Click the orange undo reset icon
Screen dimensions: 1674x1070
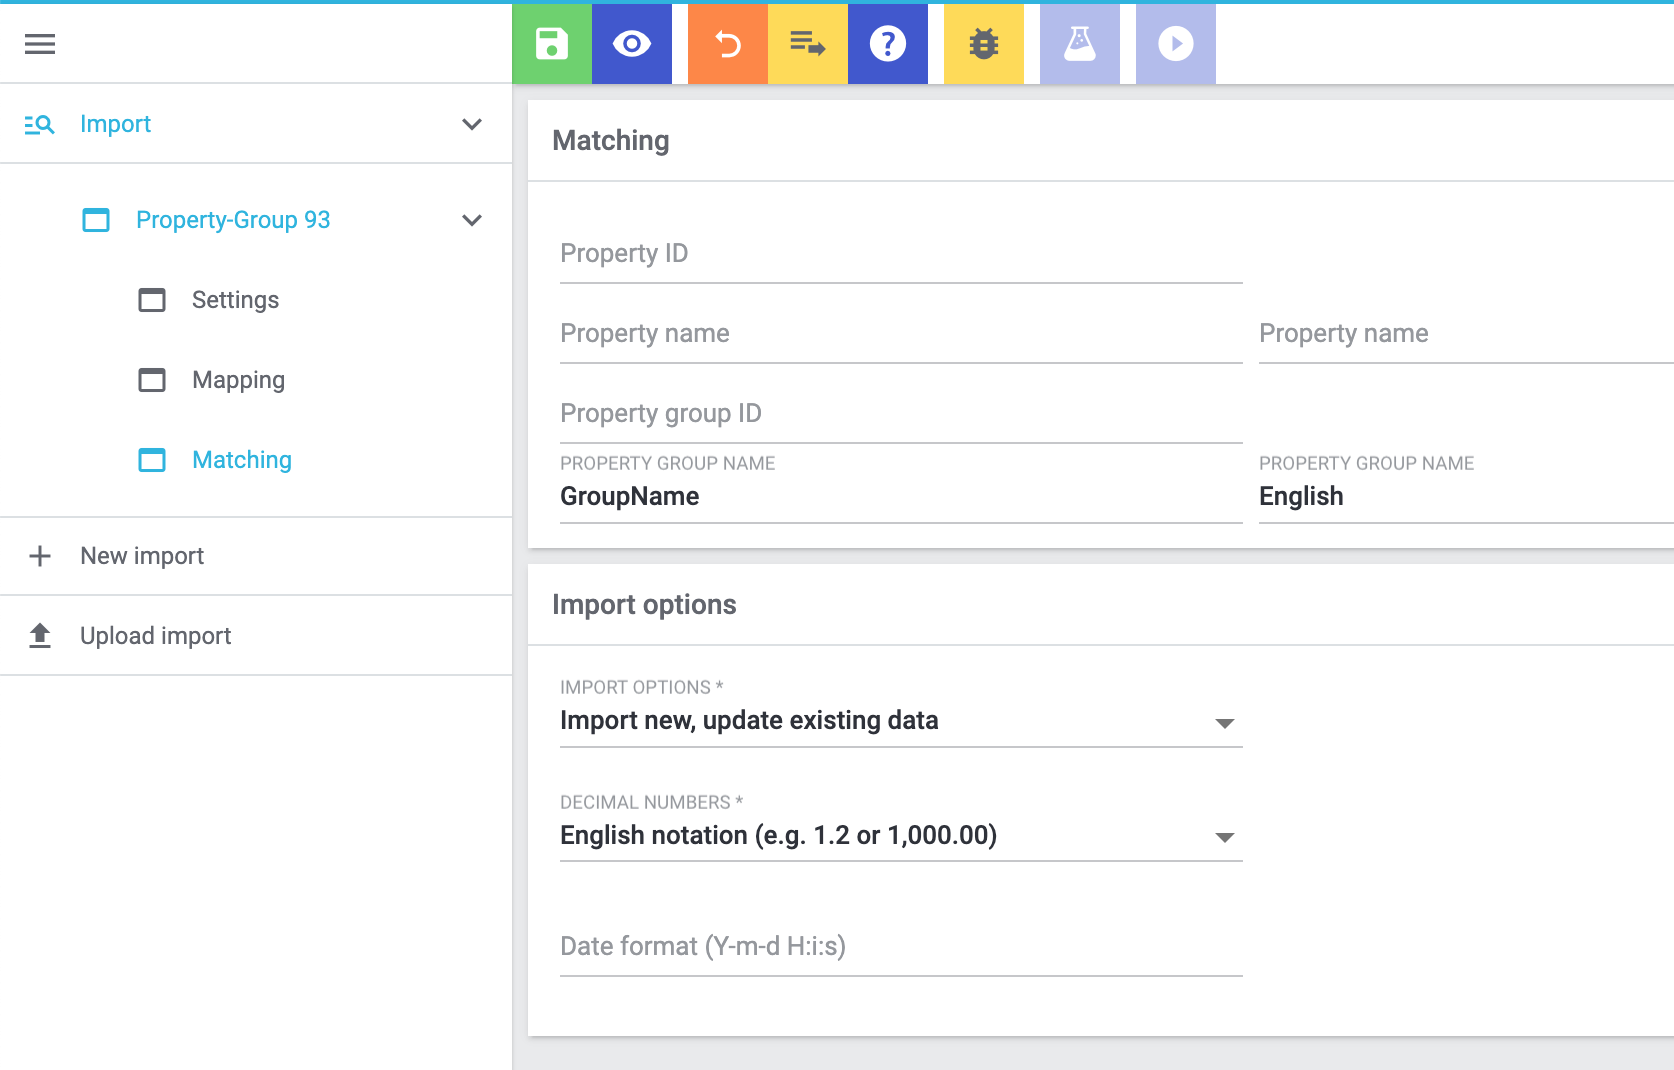coord(727,44)
